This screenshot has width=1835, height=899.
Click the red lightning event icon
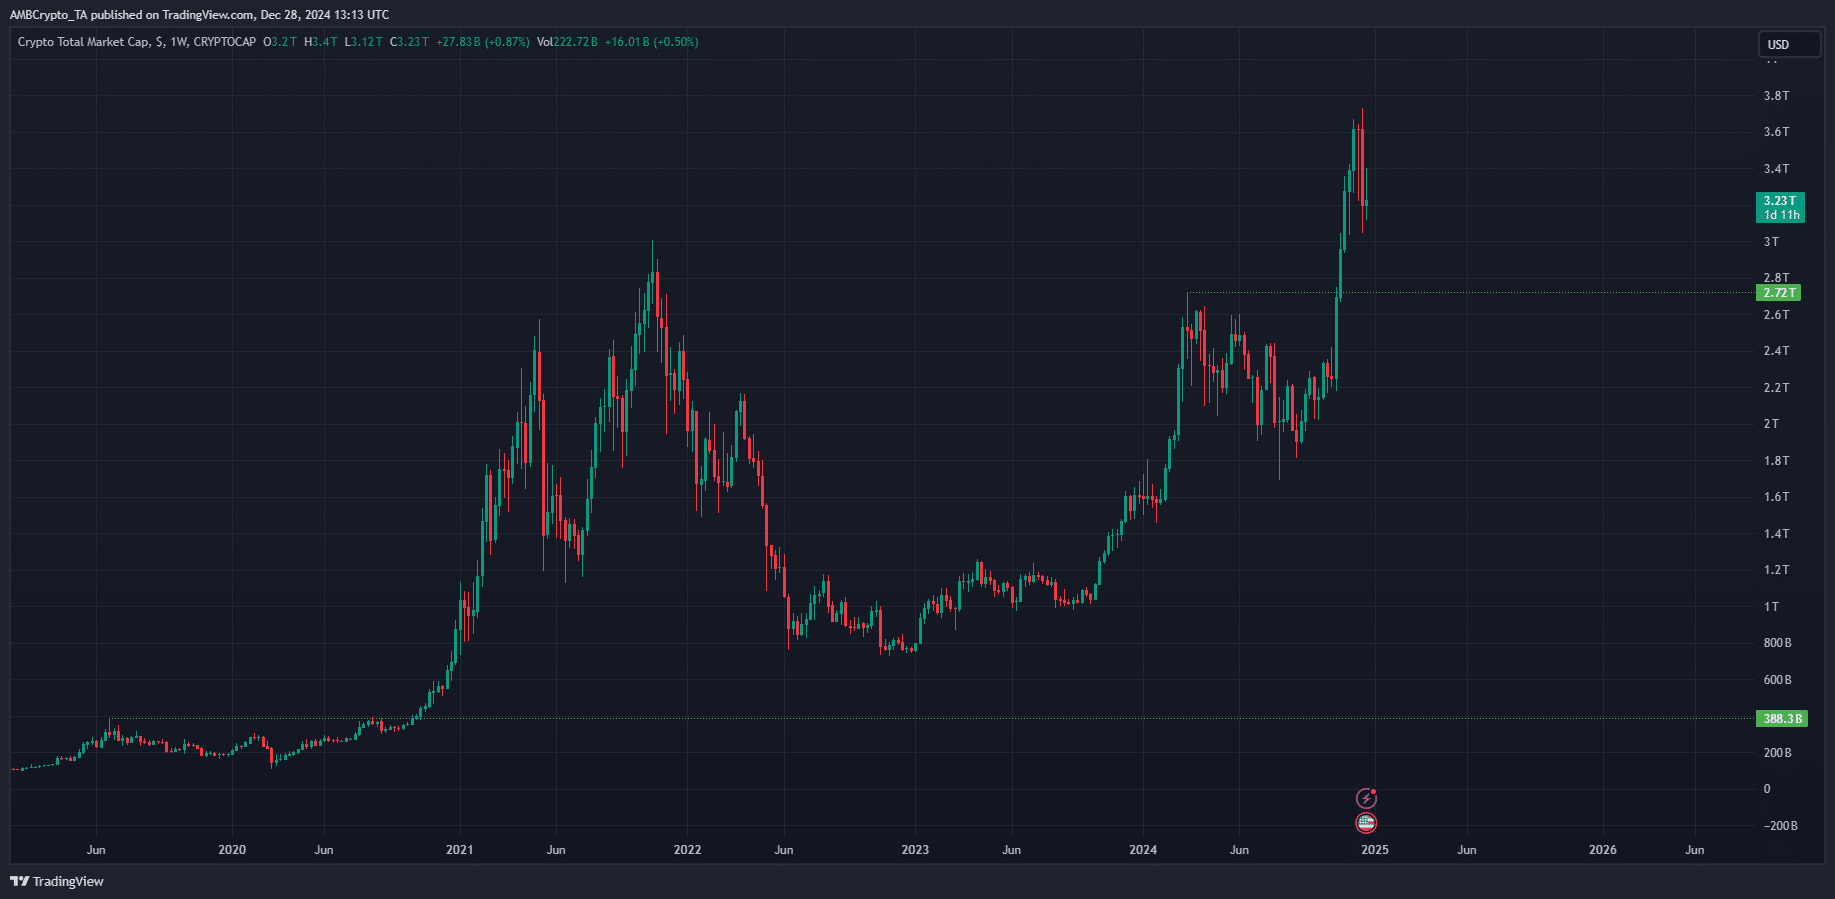[1366, 798]
